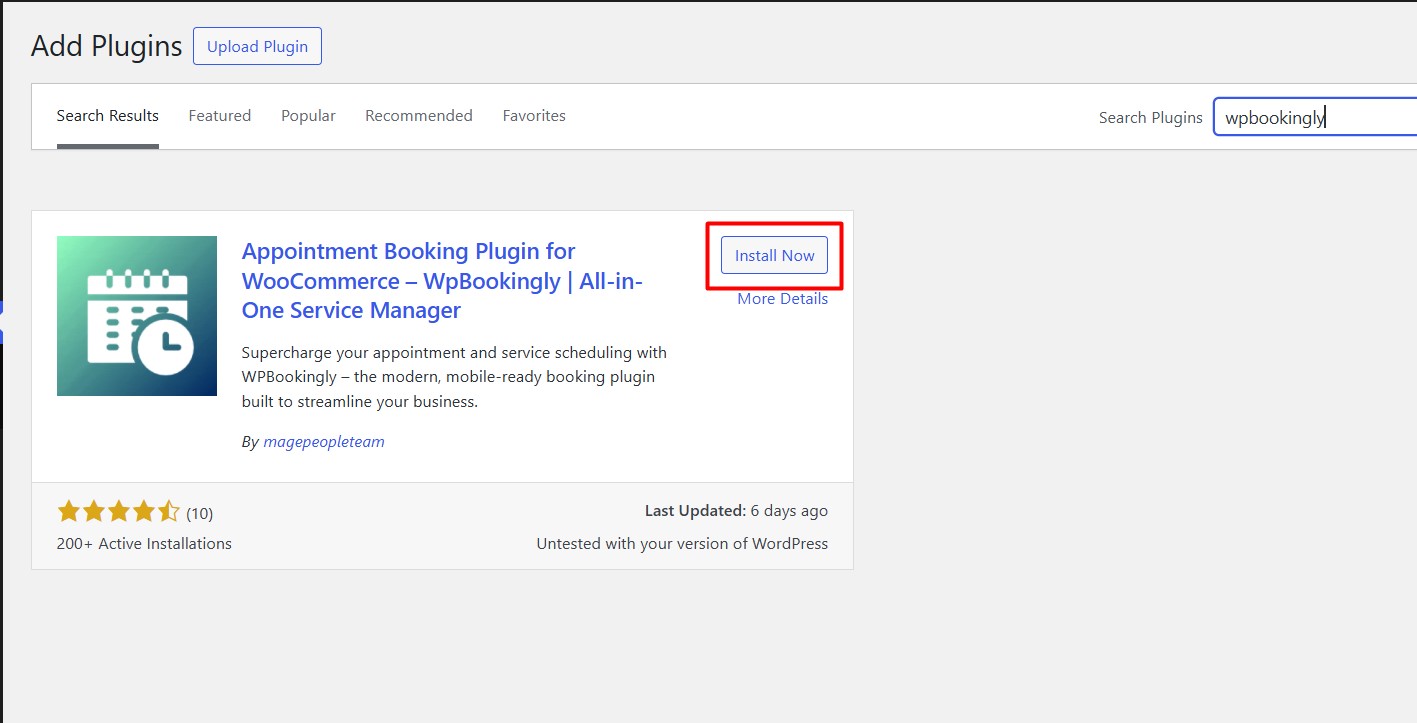The width and height of the screenshot is (1417, 723).
Task: Focus the Search Plugins input field
Action: pos(1314,117)
